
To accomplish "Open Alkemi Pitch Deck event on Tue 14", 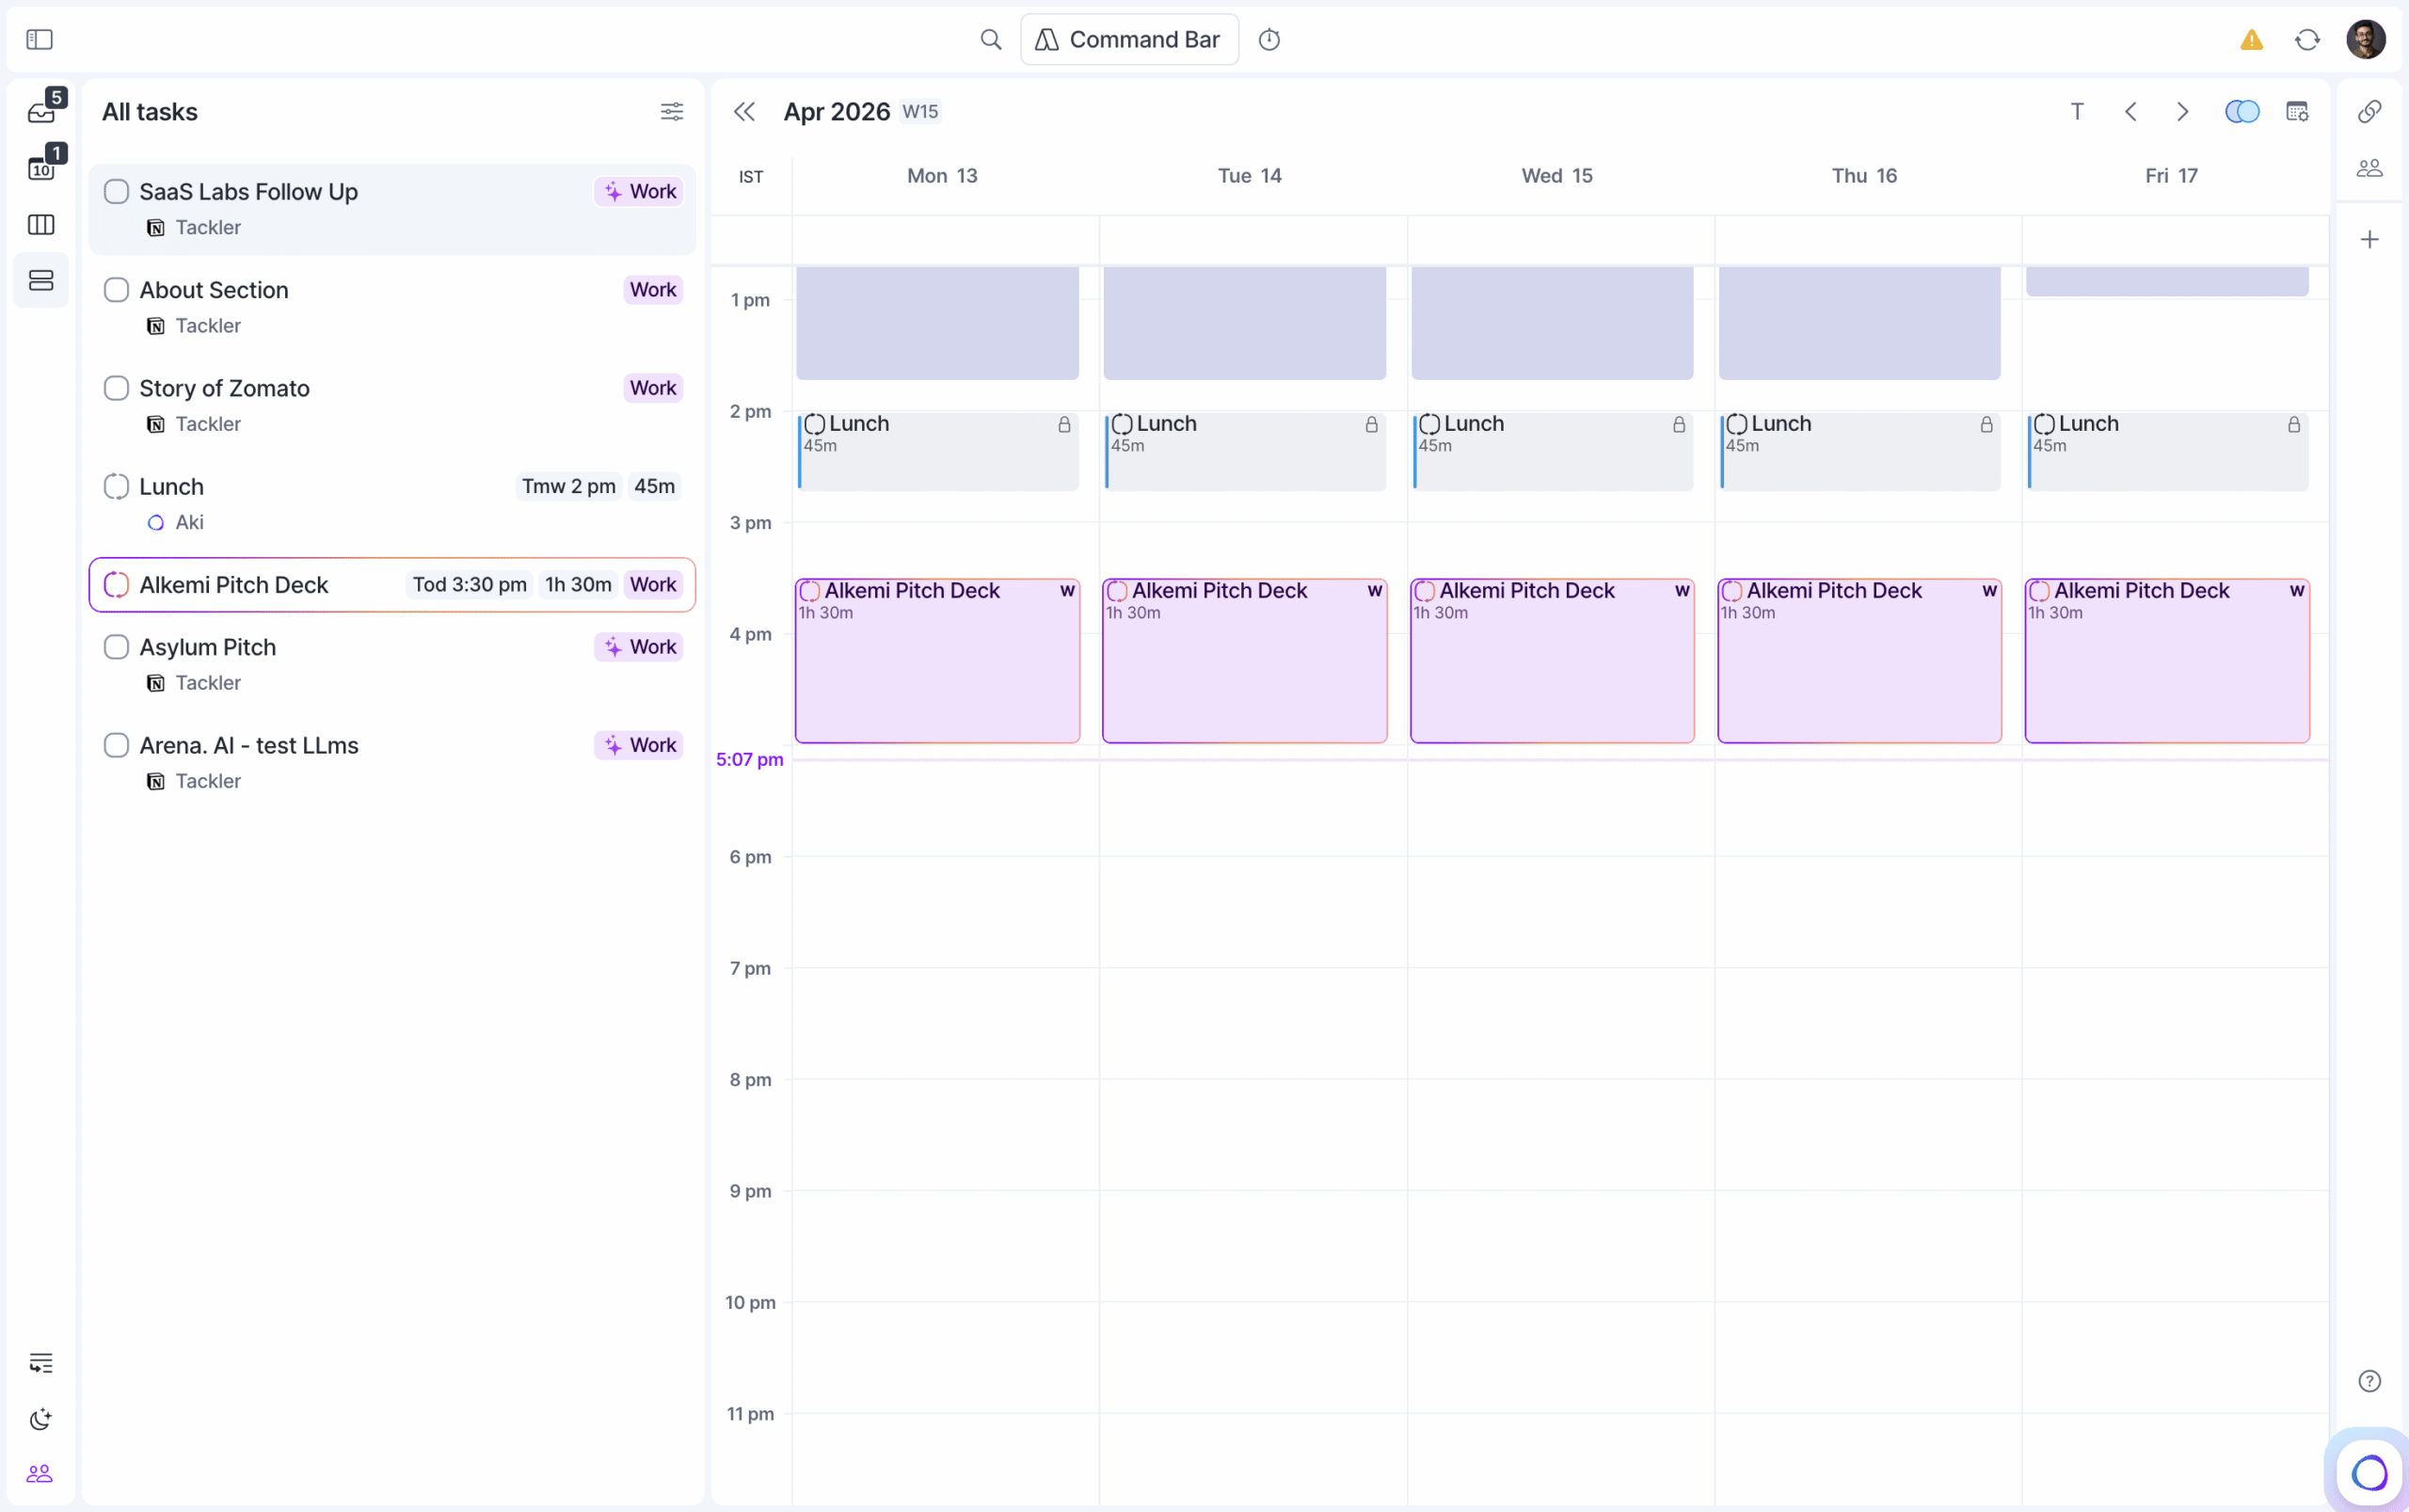I will (x=1244, y=660).
